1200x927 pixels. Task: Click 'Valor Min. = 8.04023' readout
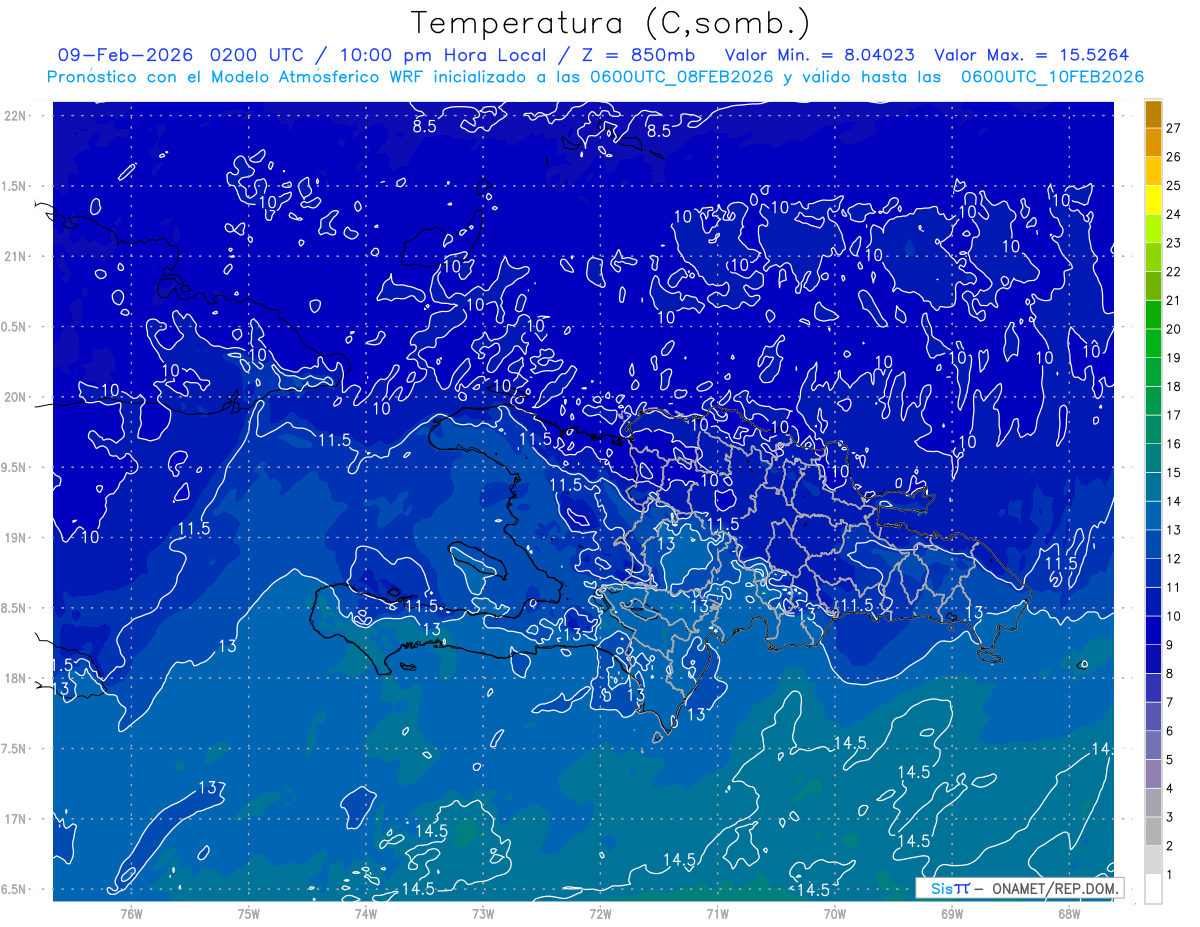tap(820, 55)
